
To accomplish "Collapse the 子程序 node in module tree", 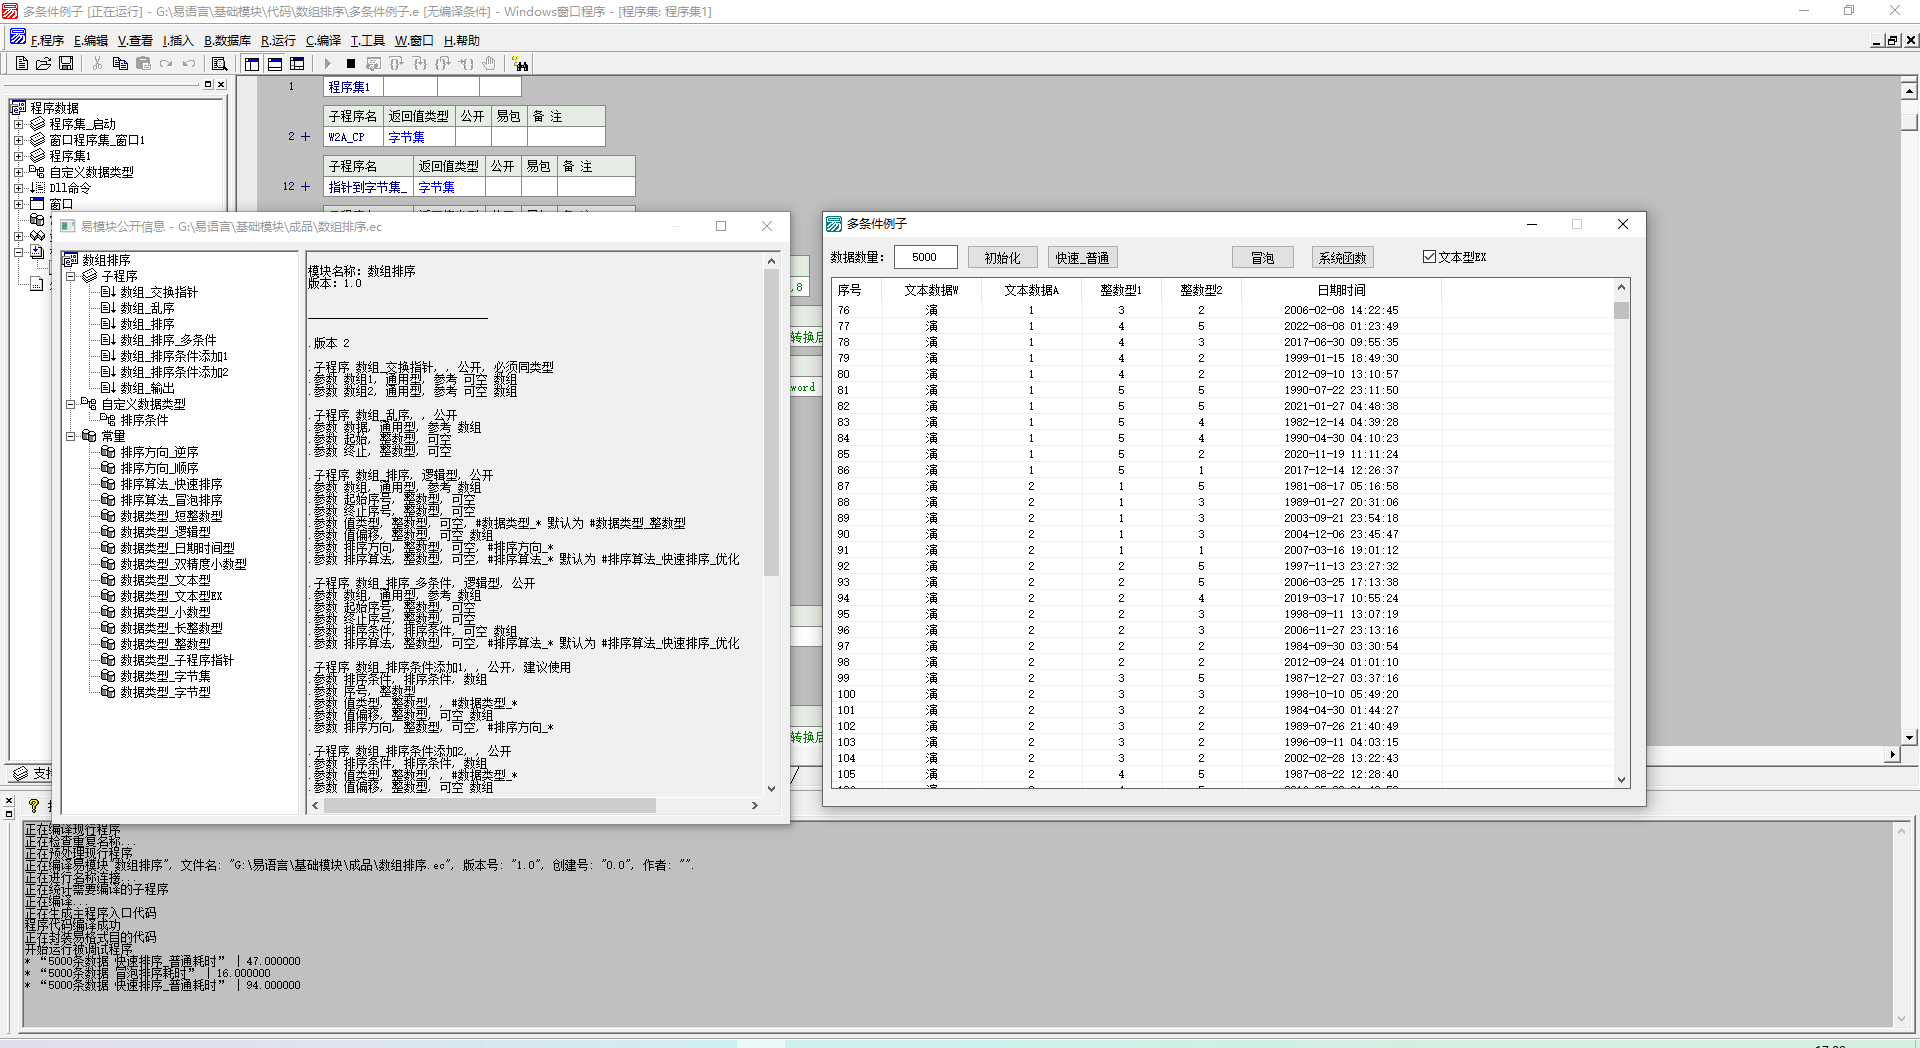I will 71,276.
